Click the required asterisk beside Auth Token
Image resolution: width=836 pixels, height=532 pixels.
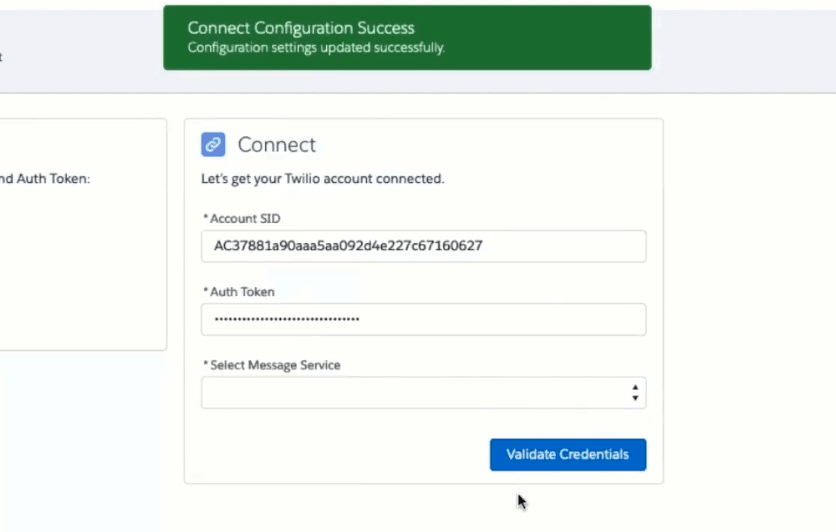click(205, 292)
